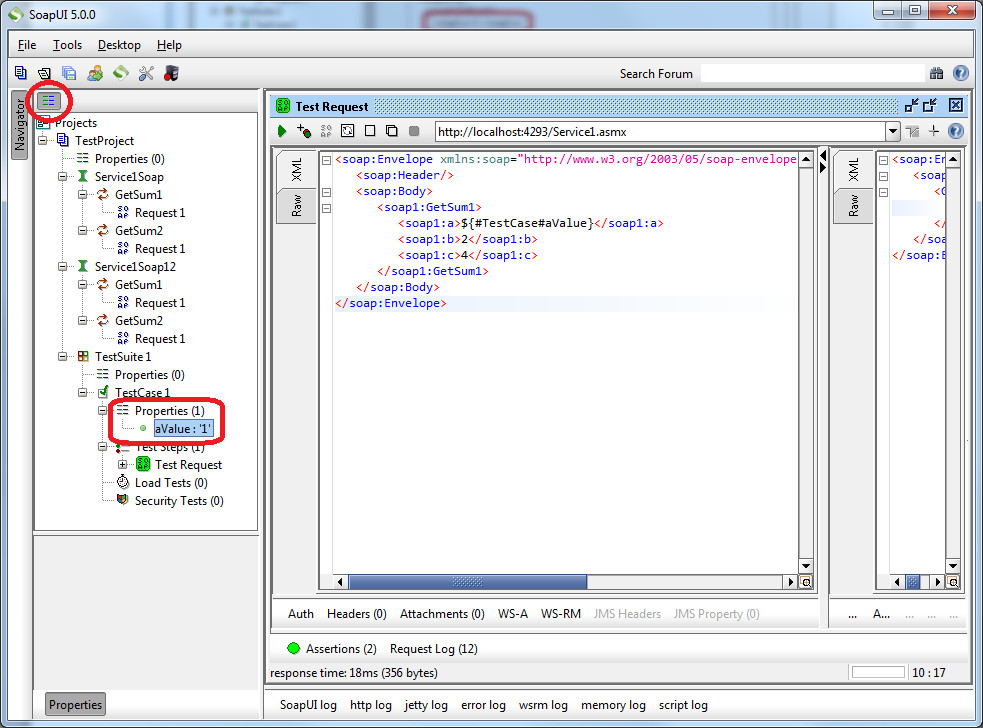
Task: Toggle the Navigator side tab
Action: pyautogui.click(x=19, y=124)
